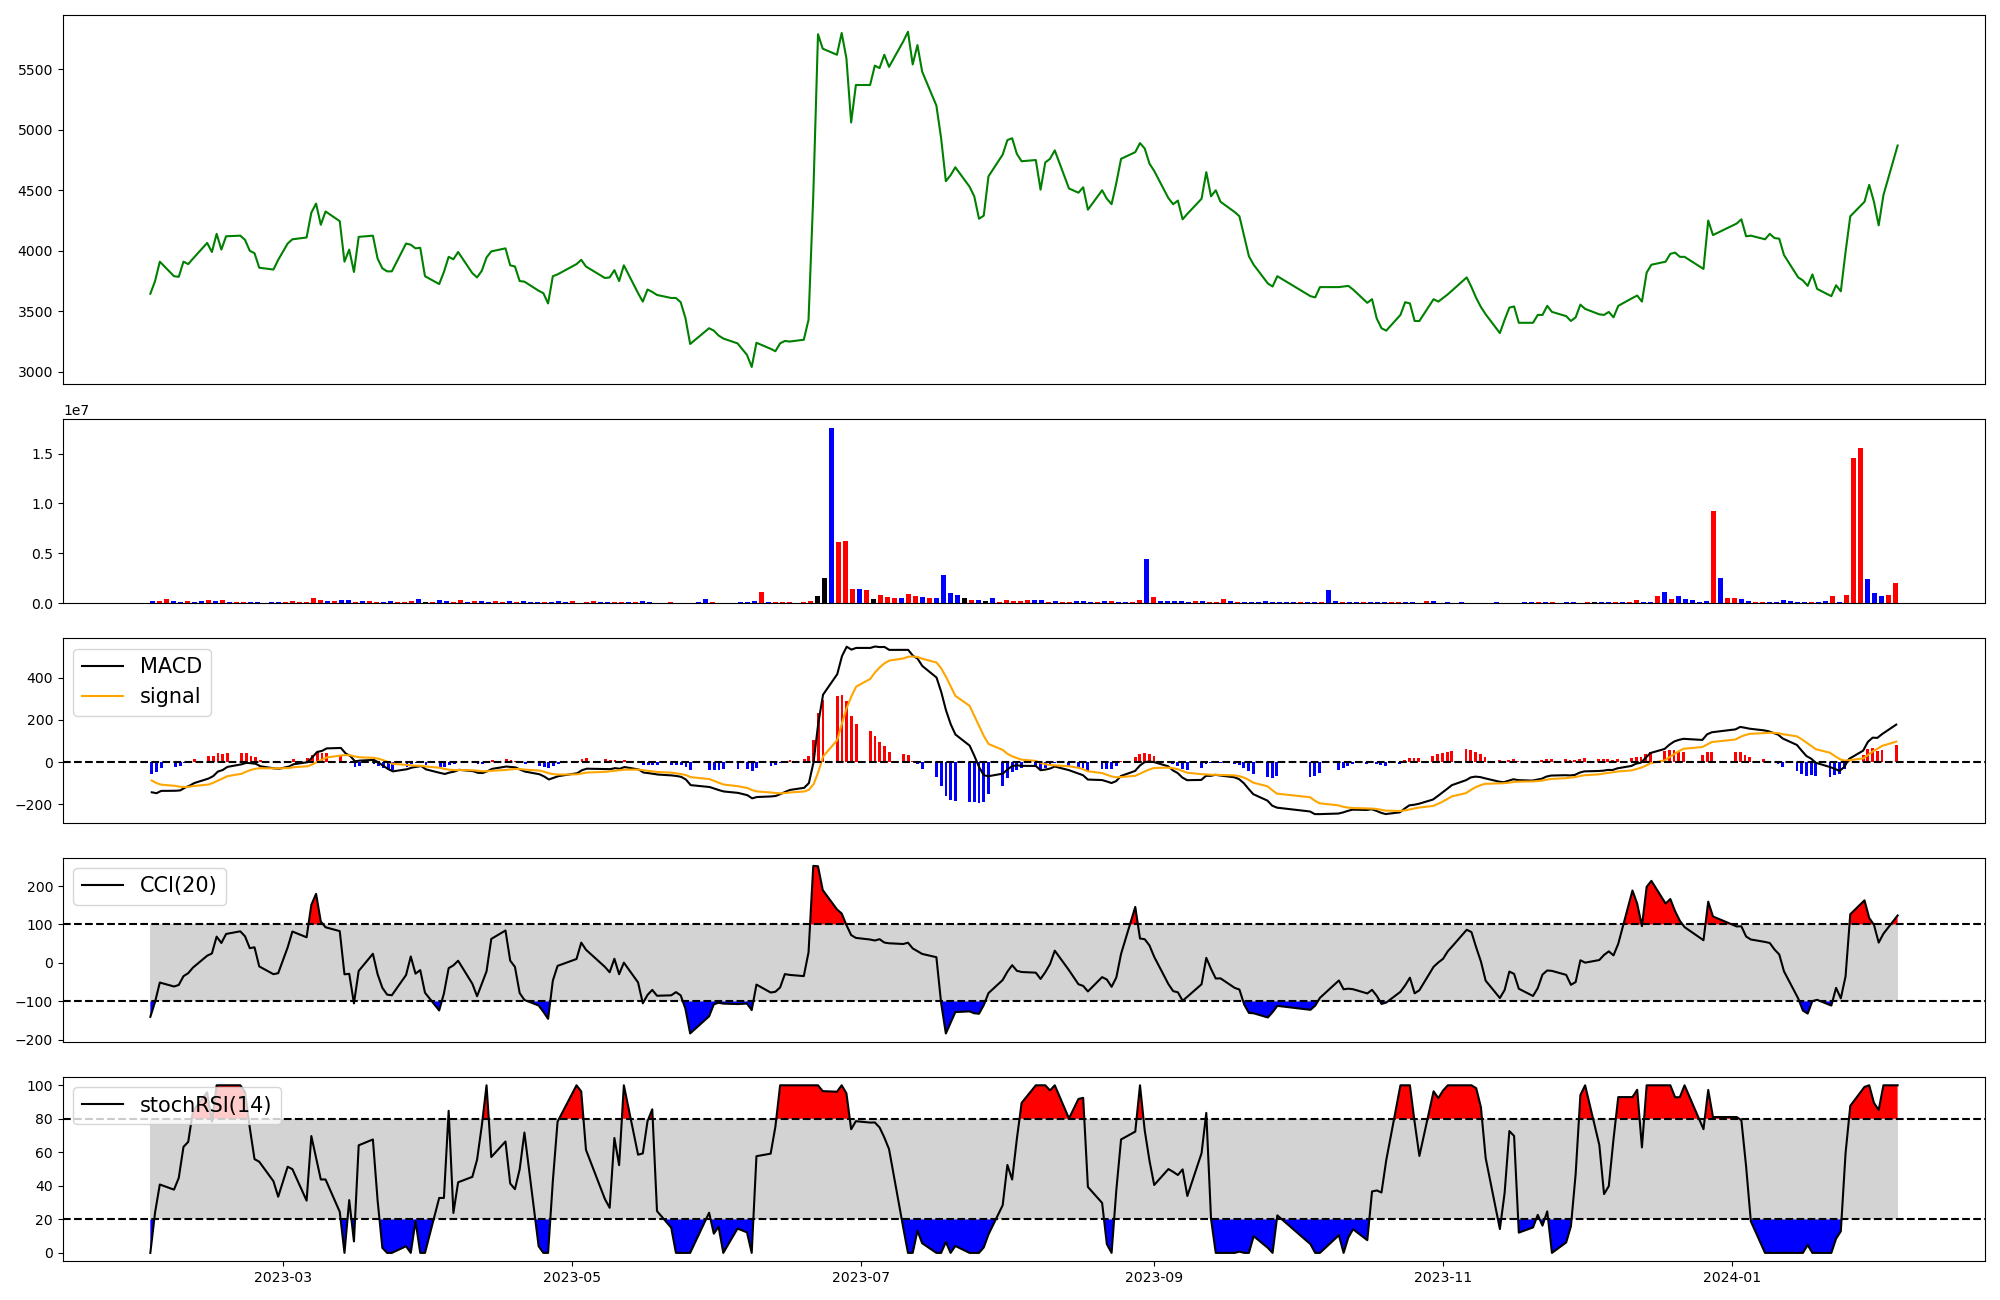Click the red volume spike in late December 2023
Viewport: 2000px width, 1300px height.
1713,557
